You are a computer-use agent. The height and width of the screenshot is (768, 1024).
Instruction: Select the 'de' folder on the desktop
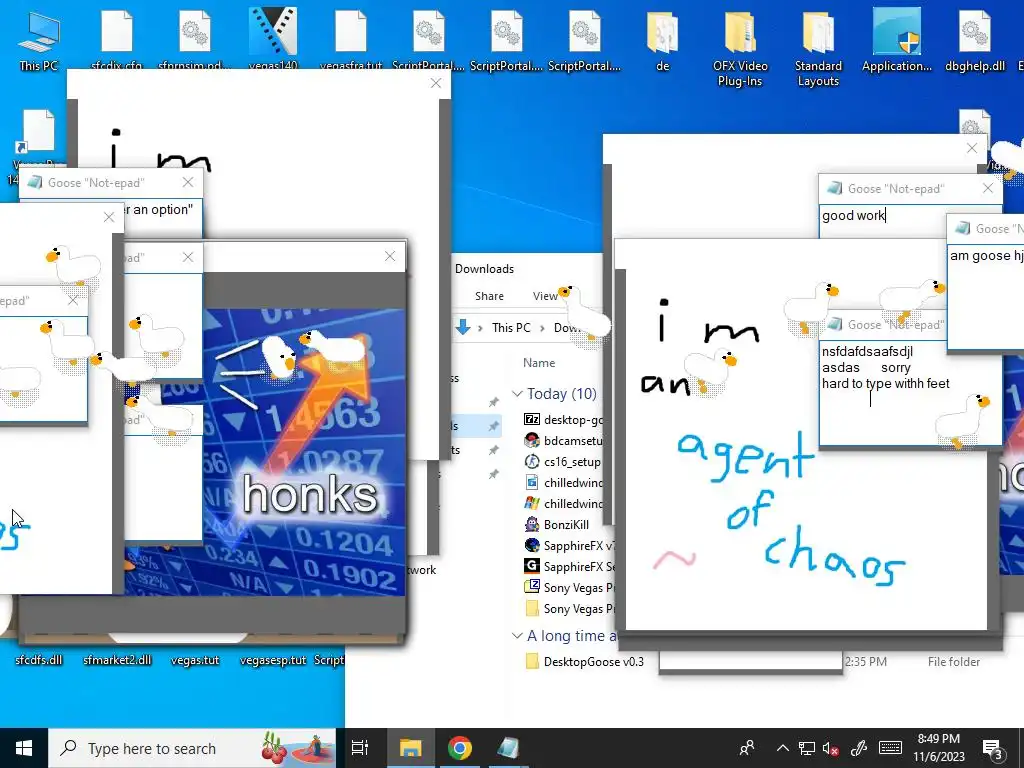662,39
